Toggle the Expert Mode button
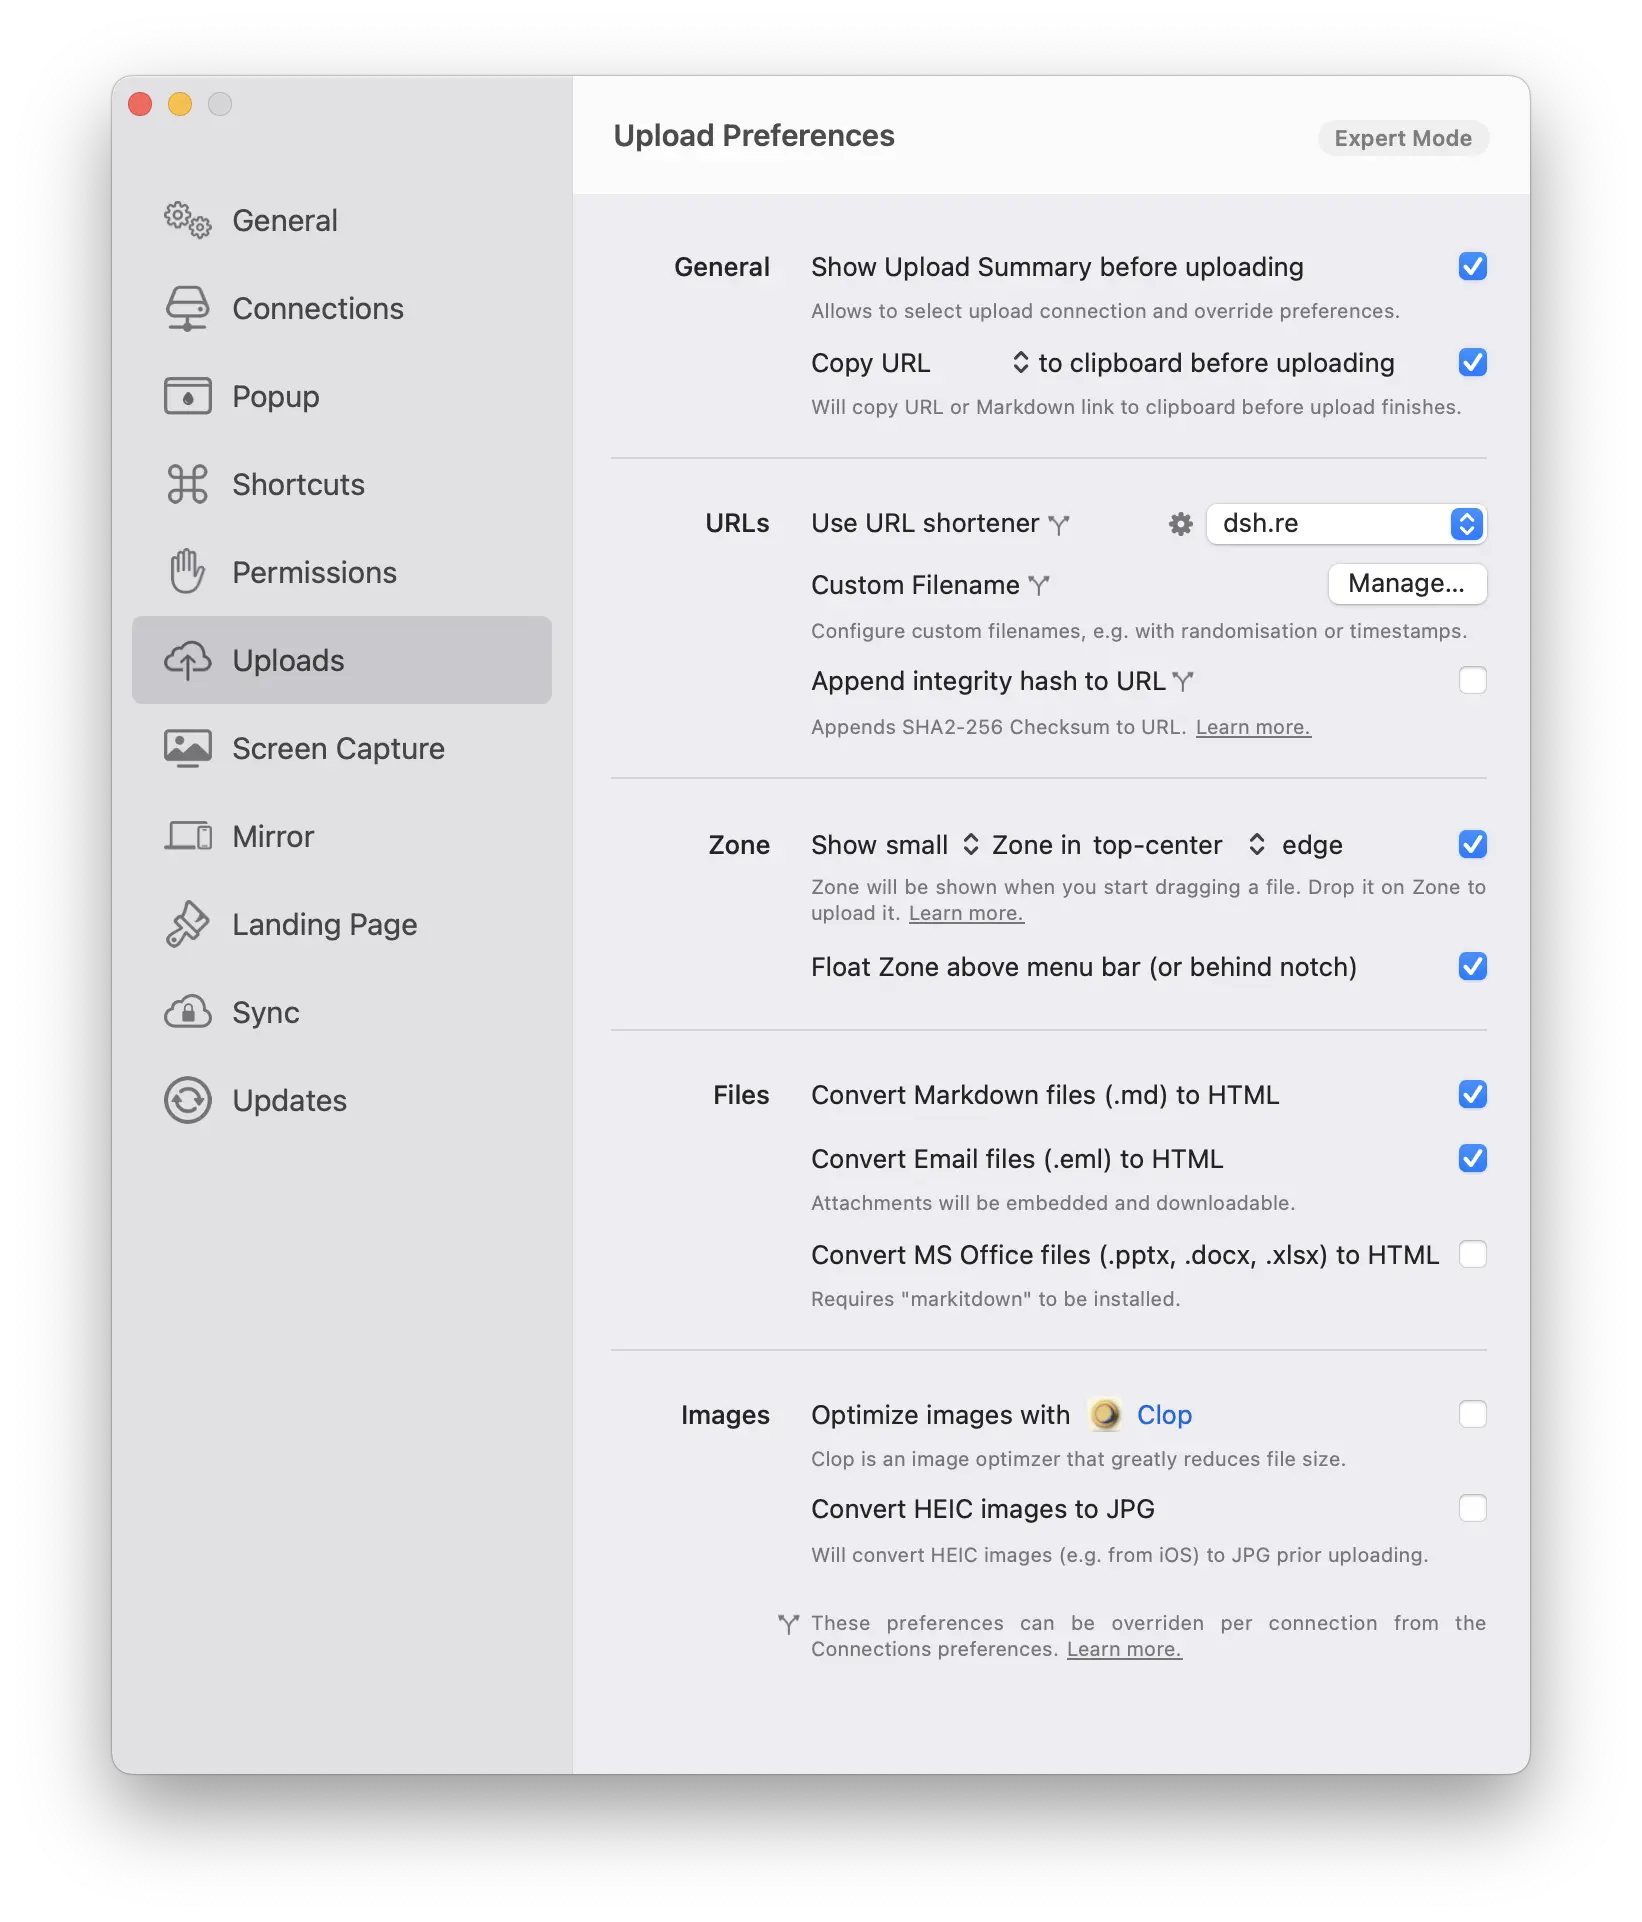 pyautogui.click(x=1402, y=139)
